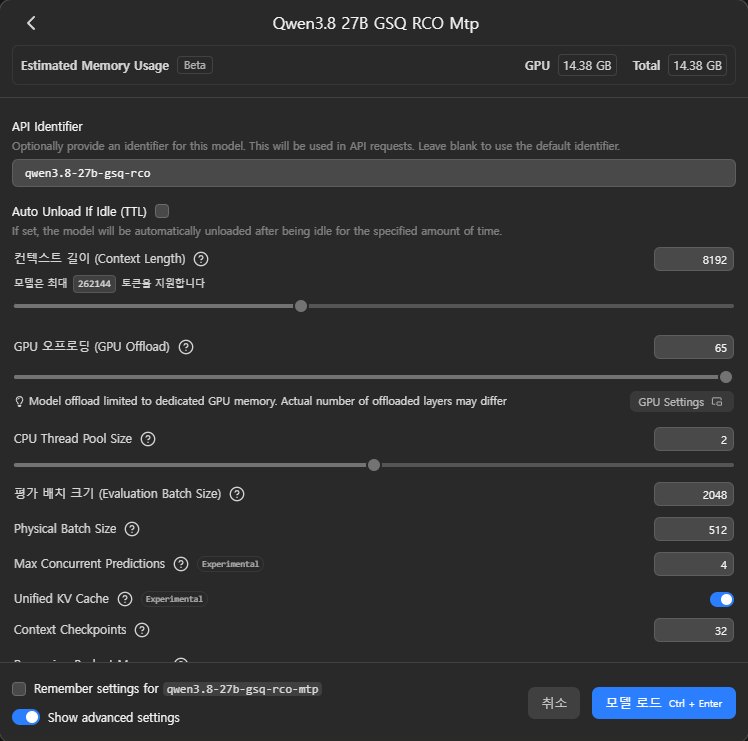Edit Evaluation Batch Size value 2048
The width and height of the screenshot is (748, 741).
(693, 494)
